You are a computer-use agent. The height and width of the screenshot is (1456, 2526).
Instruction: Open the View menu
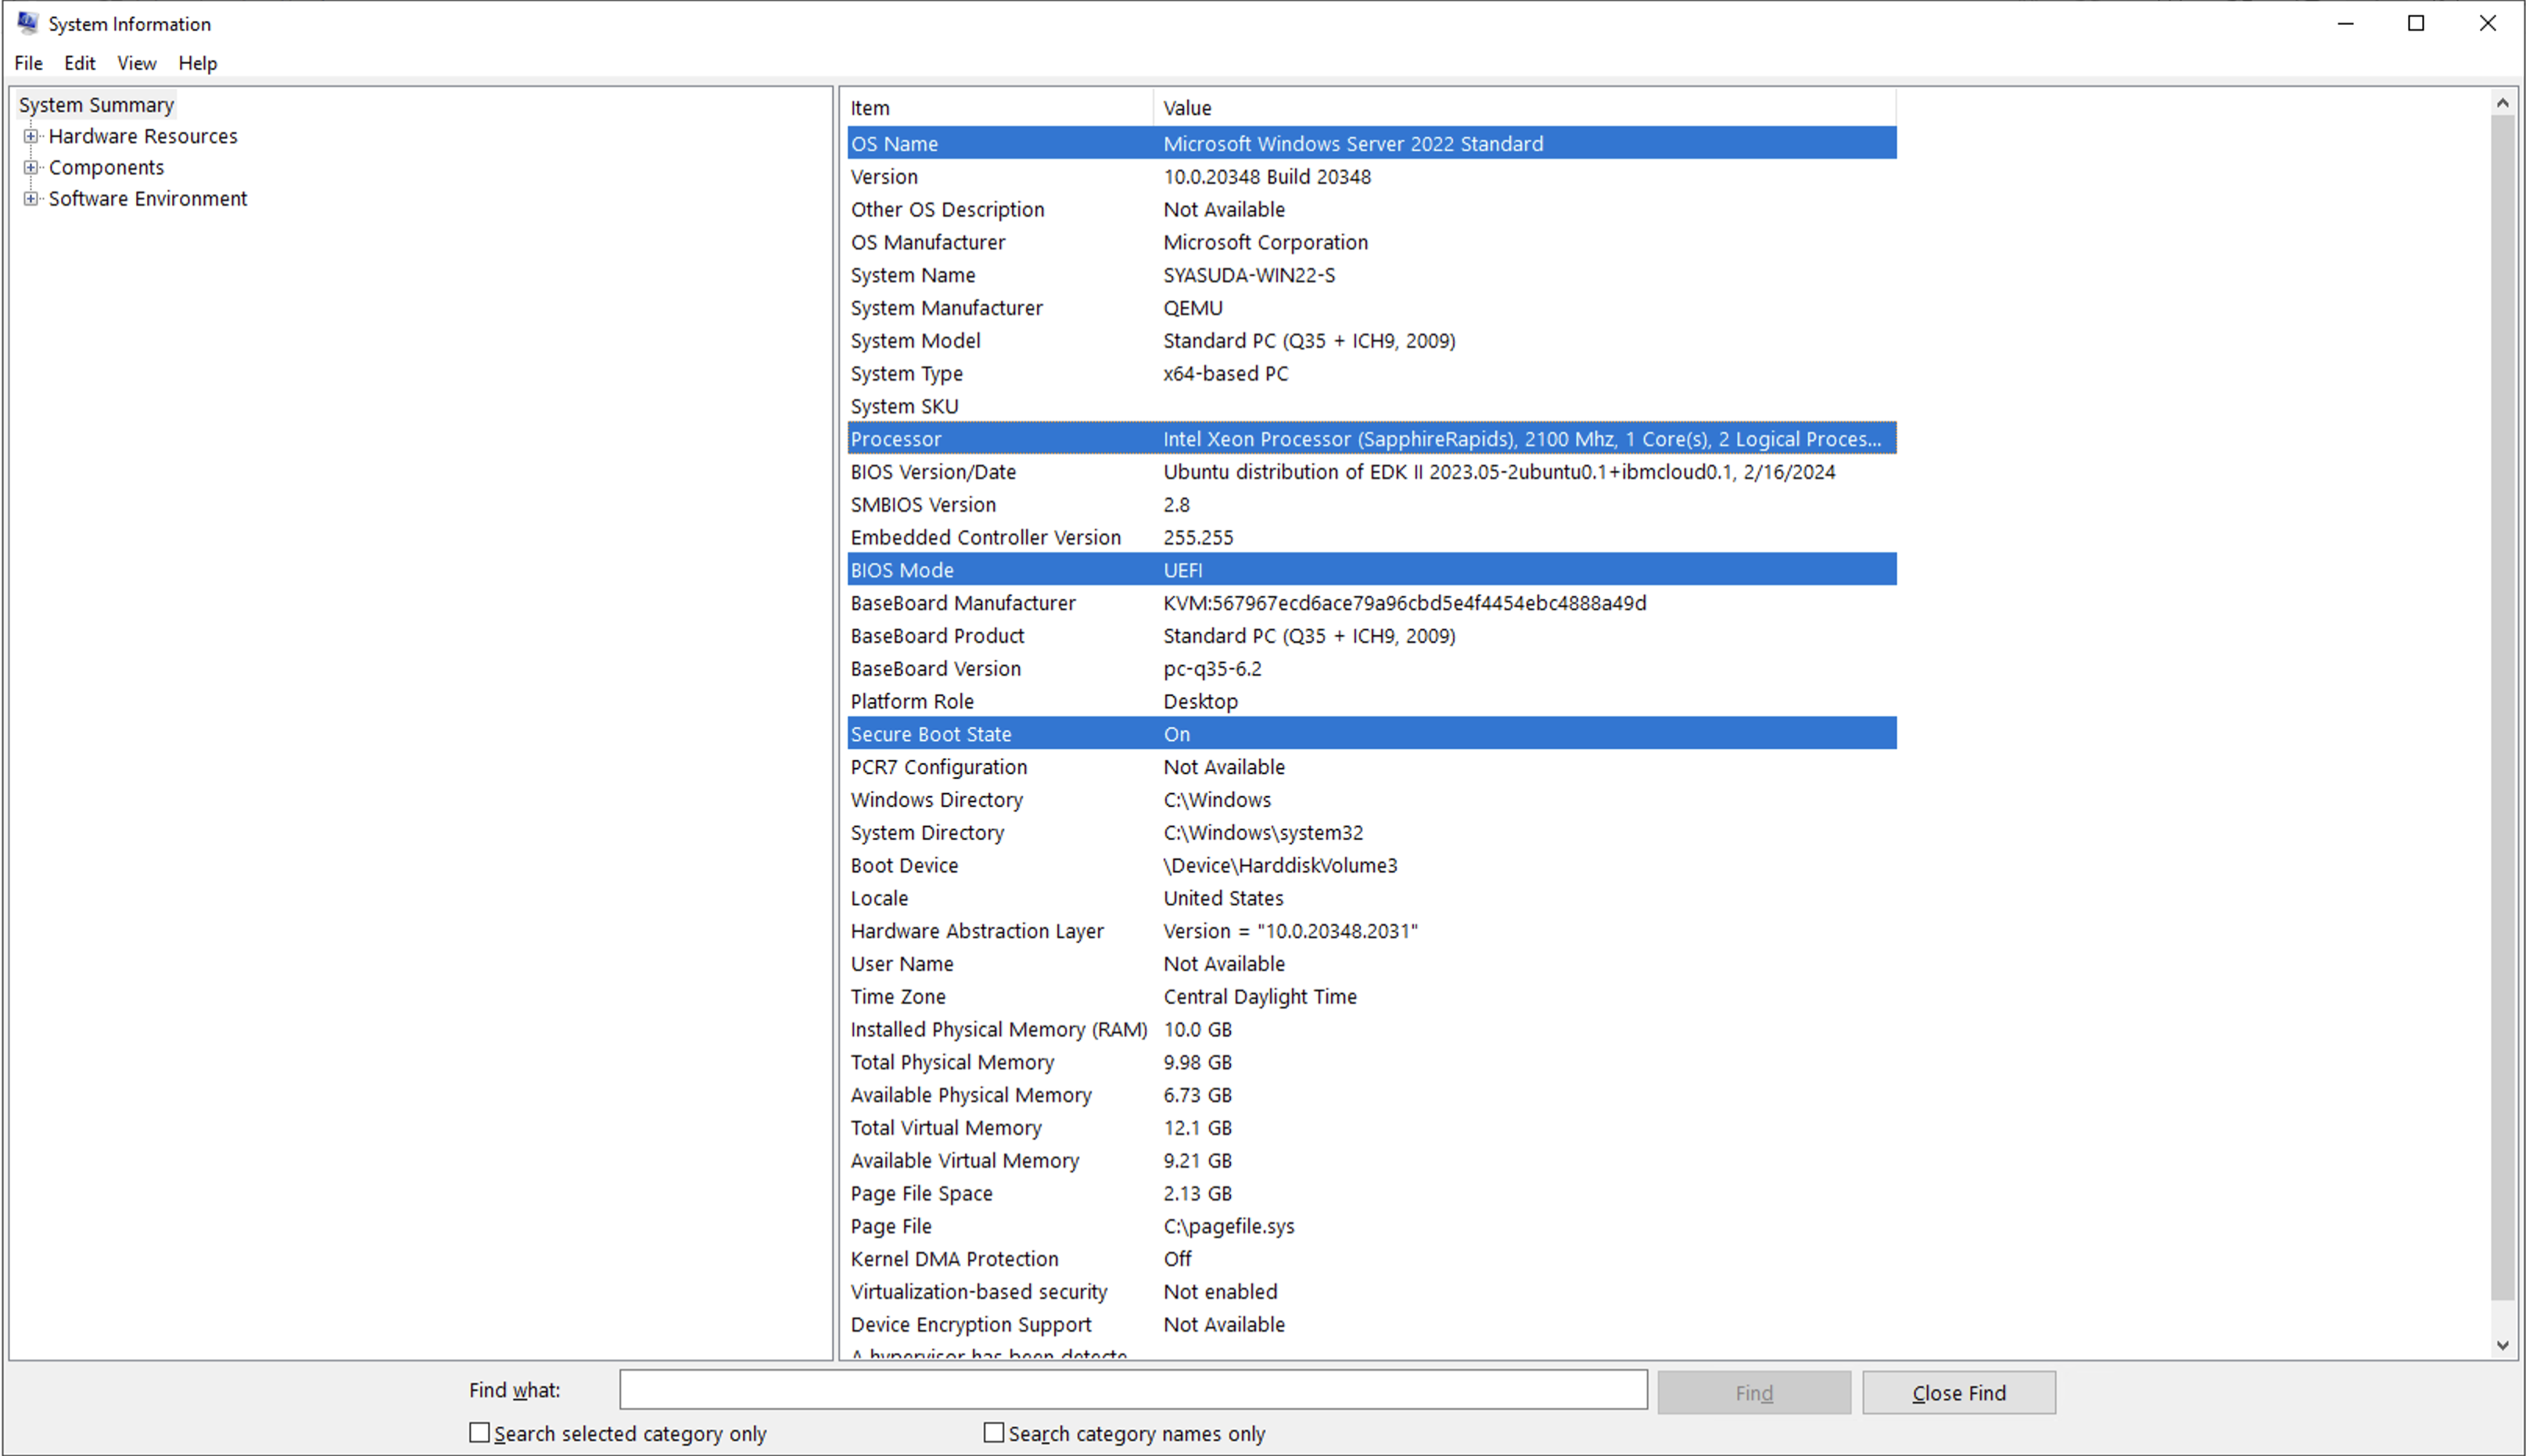pos(136,63)
